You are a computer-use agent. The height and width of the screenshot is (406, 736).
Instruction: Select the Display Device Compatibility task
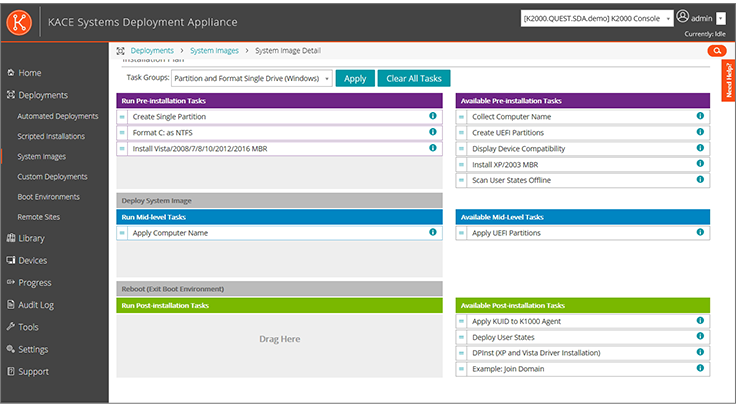583,149
